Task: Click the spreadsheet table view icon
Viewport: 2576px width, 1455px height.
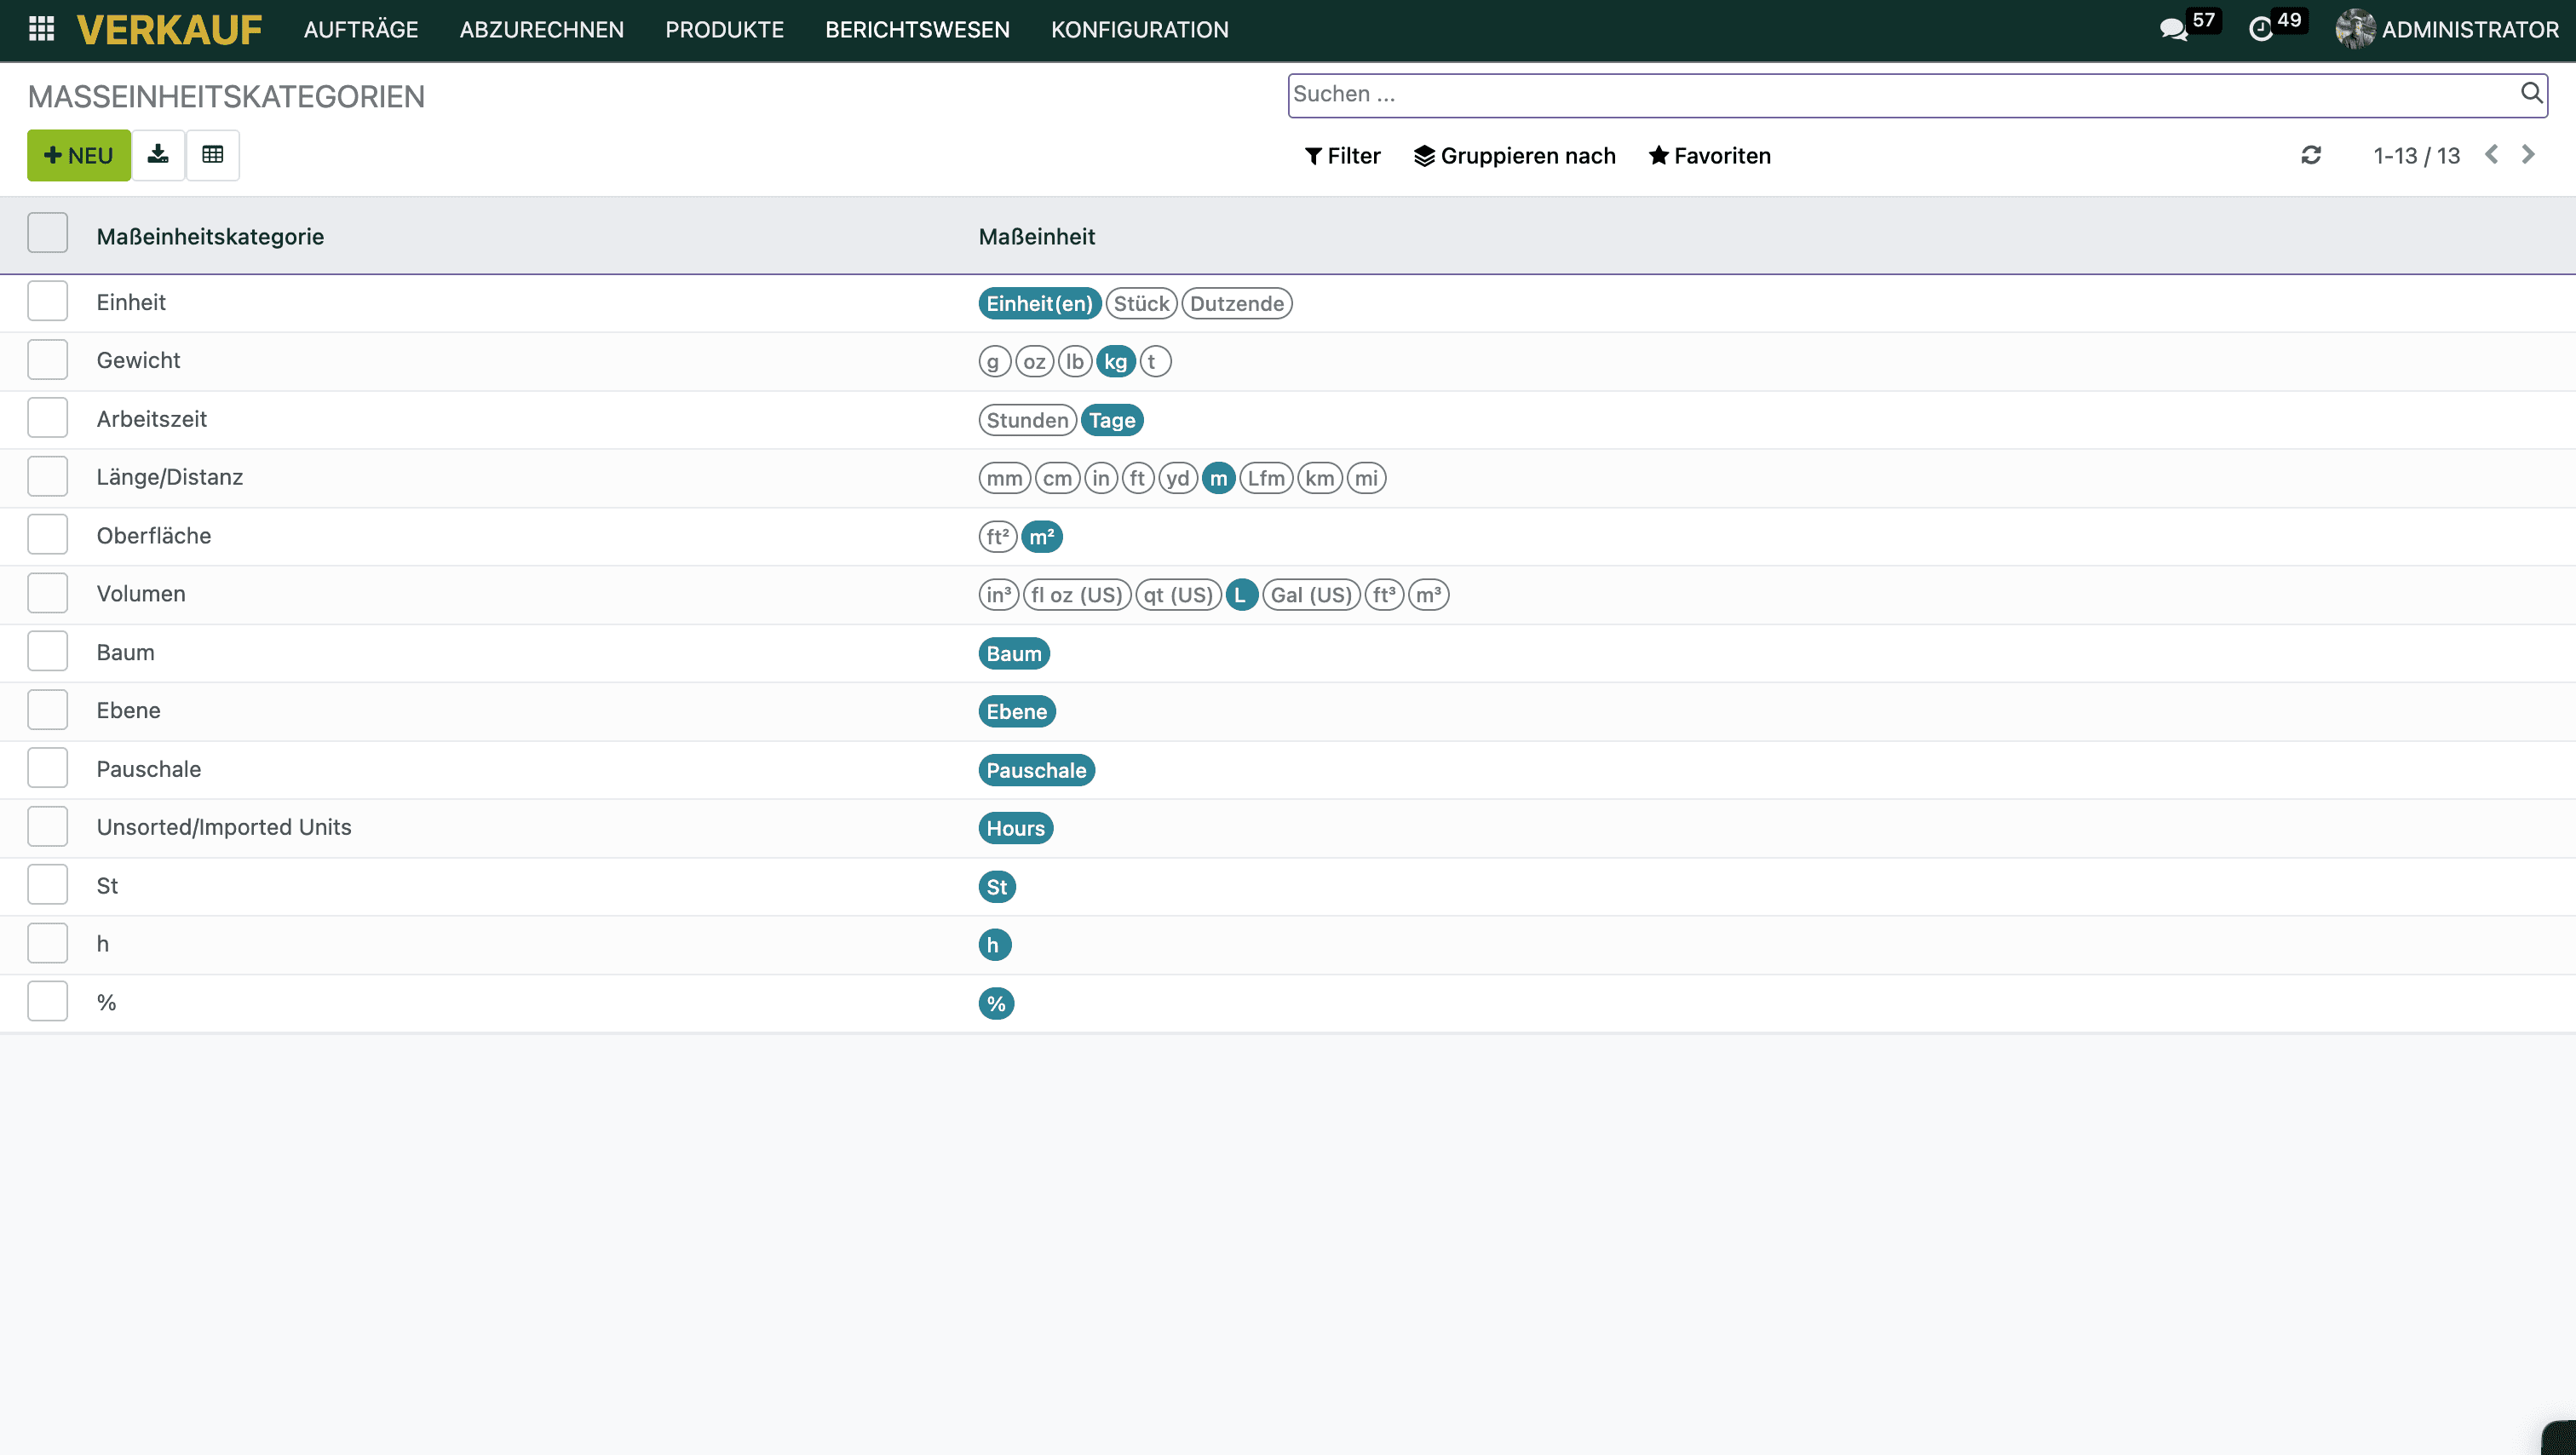Action: 212,155
